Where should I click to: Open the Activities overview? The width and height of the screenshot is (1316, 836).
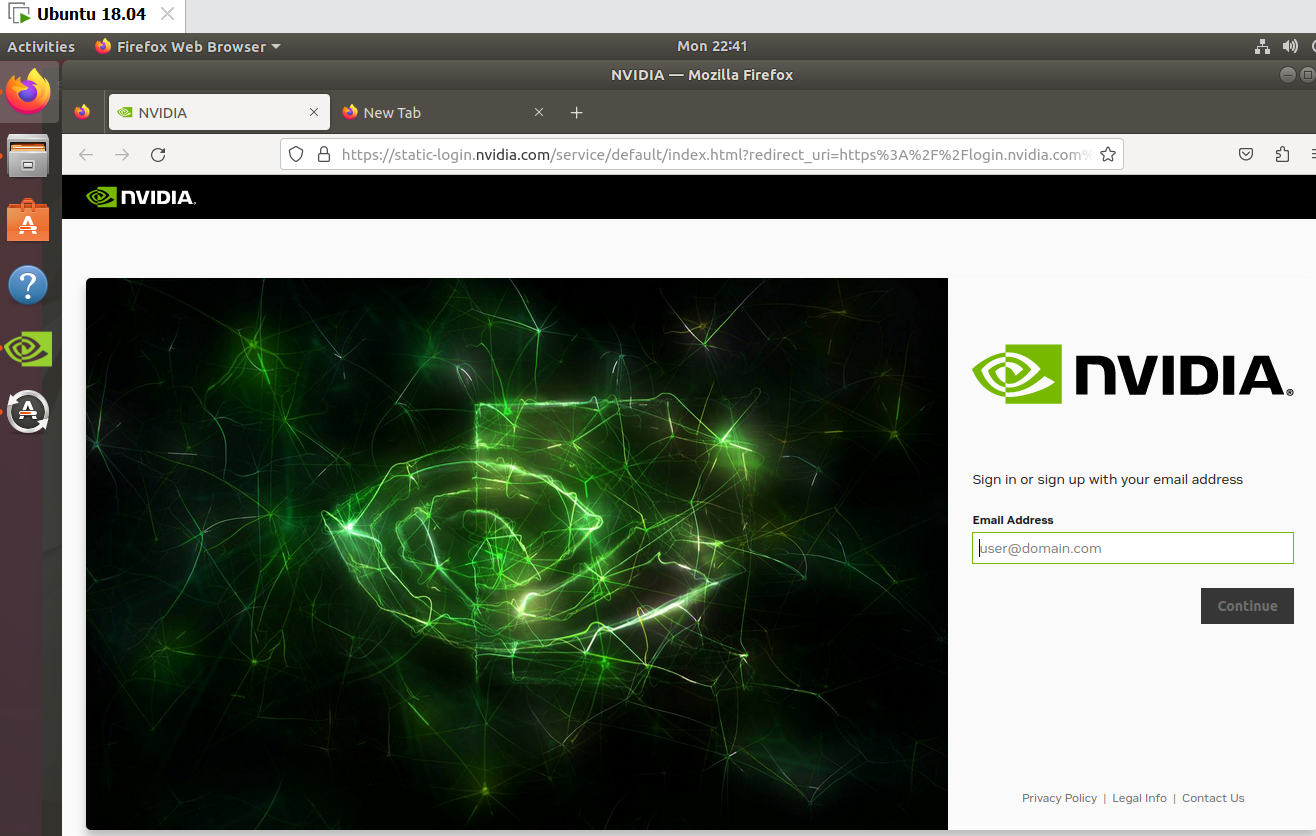click(41, 46)
